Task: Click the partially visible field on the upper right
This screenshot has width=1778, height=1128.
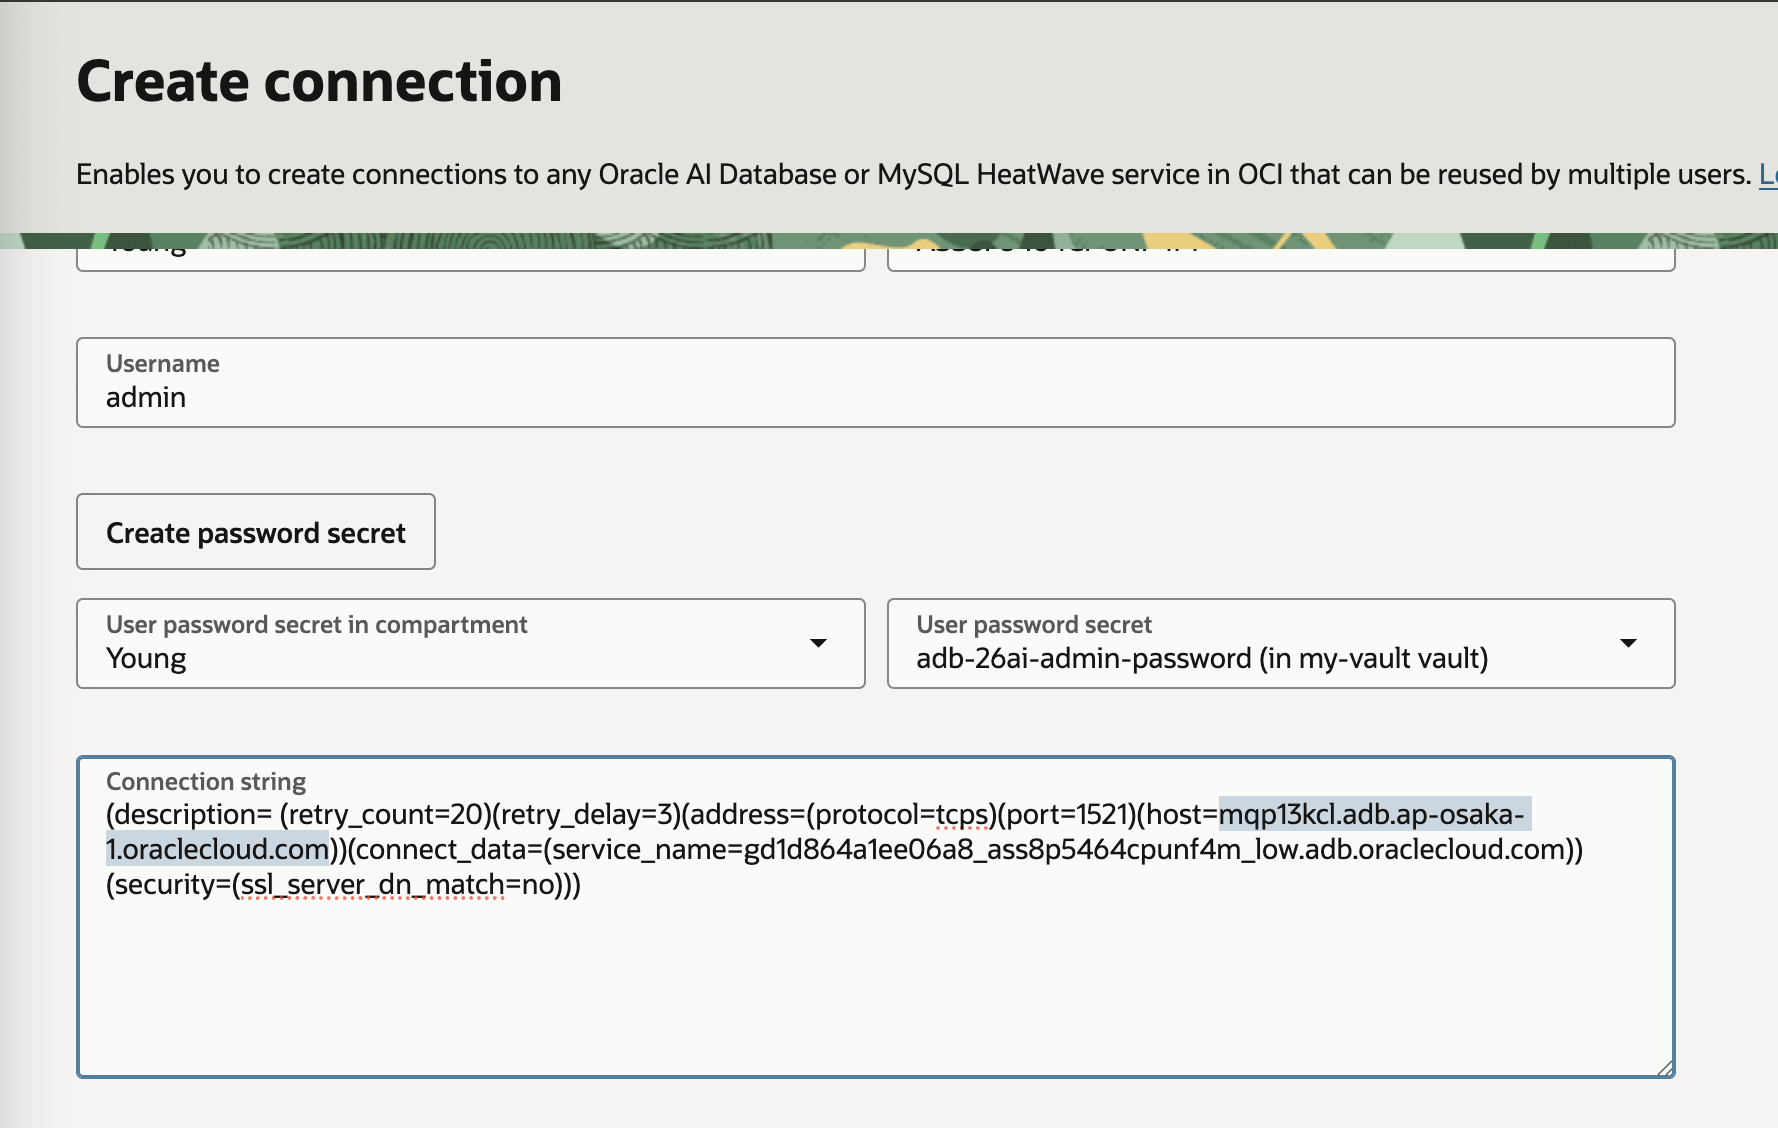Action: 1280,252
